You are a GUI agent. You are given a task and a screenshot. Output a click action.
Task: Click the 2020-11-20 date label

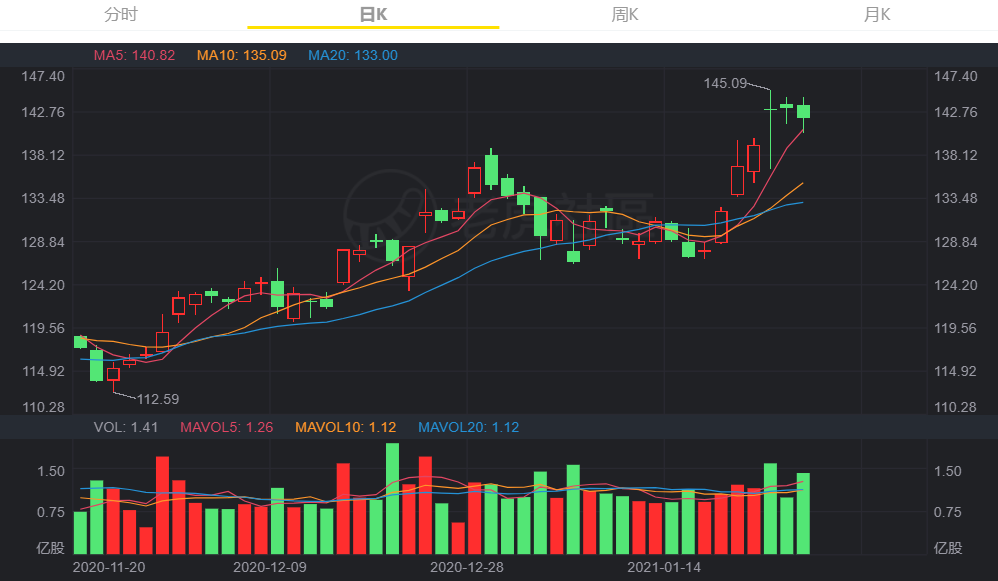tap(109, 567)
